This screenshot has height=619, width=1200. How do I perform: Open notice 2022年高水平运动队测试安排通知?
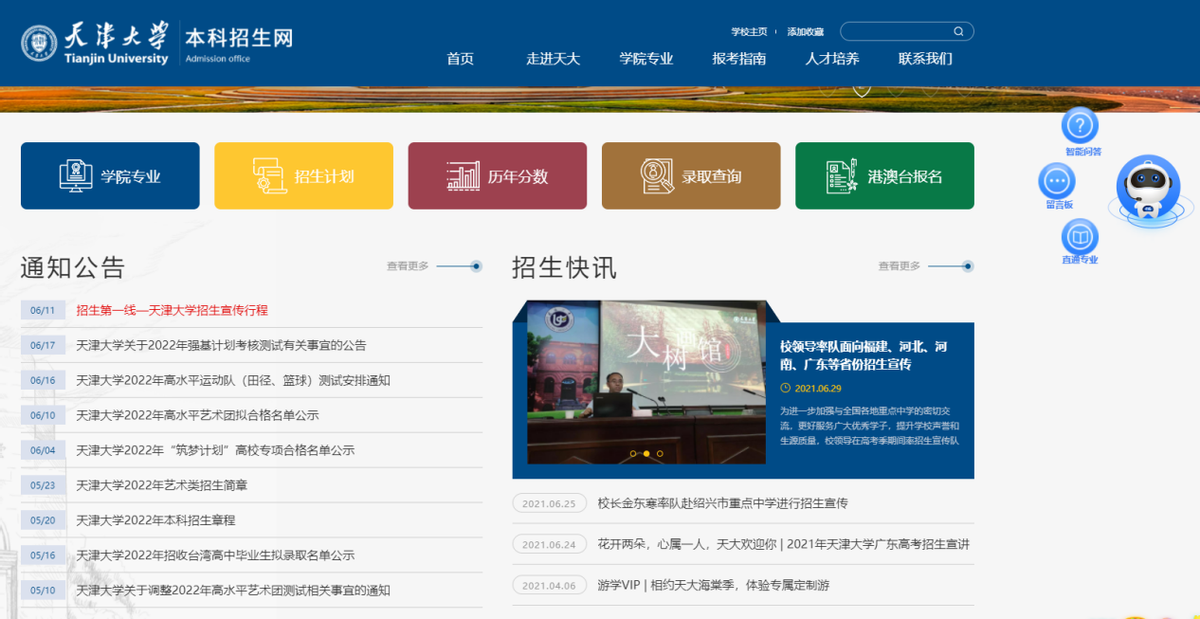tap(233, 380)
